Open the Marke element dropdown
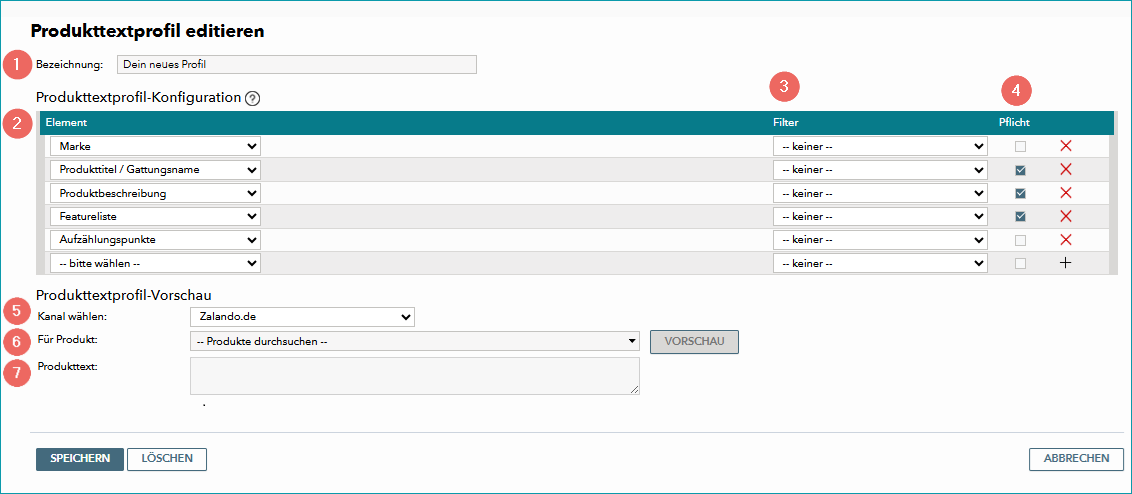1132x494 pixels. point(155,147)
